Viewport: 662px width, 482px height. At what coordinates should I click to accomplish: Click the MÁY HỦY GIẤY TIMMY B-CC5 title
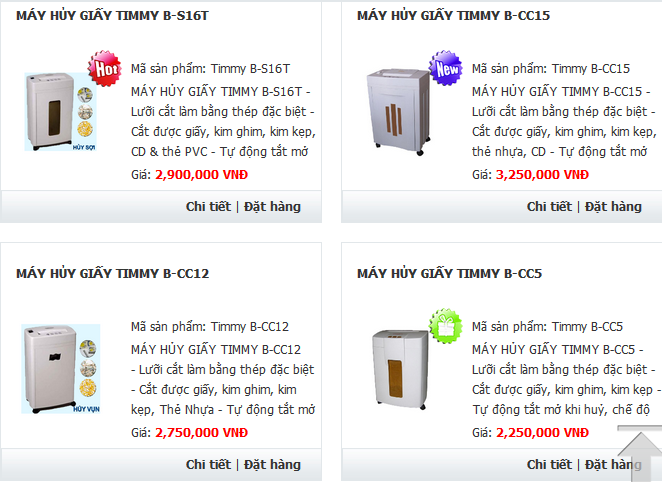449,273
